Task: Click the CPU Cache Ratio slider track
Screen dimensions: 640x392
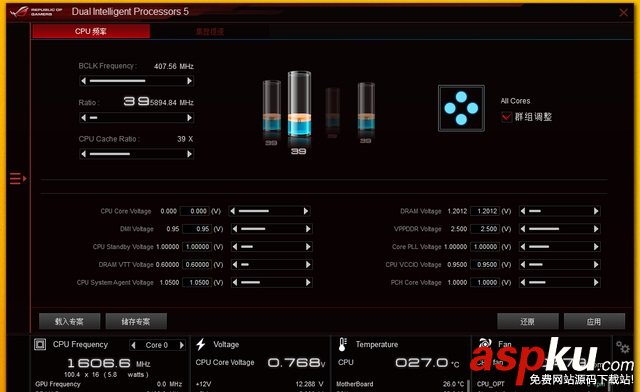Action: coord(137,154)
